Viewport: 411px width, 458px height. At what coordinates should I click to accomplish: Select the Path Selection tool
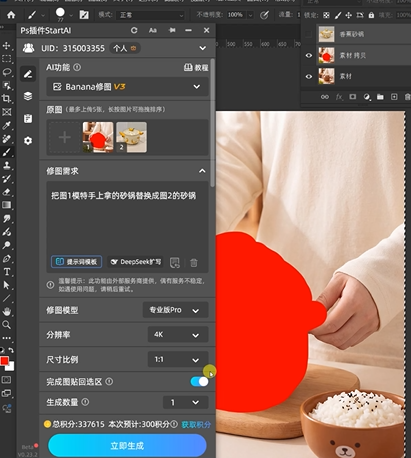click(x=6, y=285)
